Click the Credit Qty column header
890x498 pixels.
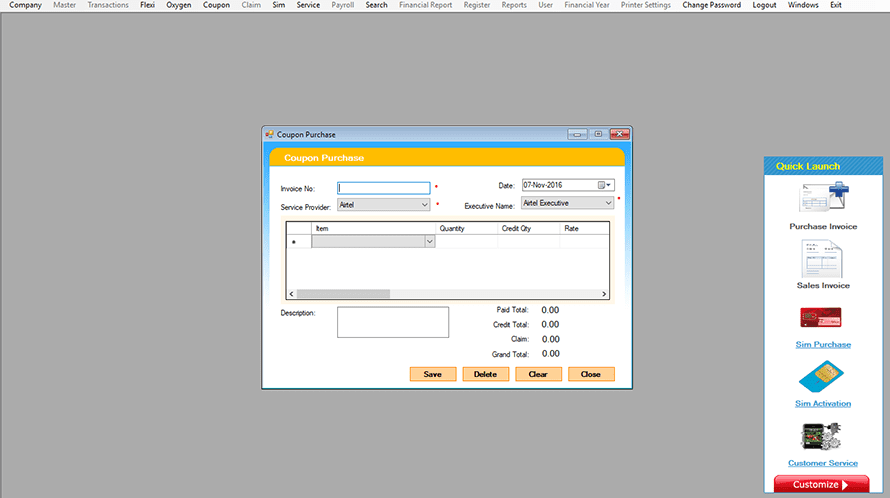tap(528, 228)
